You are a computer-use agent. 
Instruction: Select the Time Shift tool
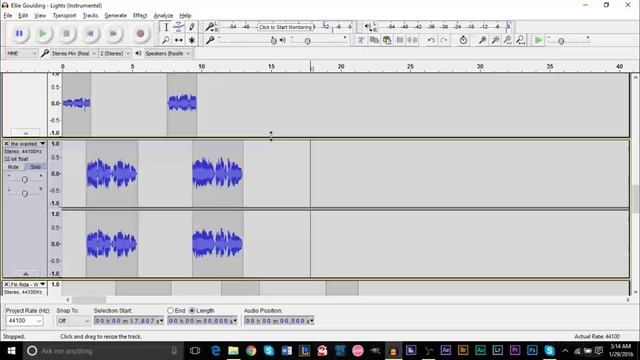(178, 40)
